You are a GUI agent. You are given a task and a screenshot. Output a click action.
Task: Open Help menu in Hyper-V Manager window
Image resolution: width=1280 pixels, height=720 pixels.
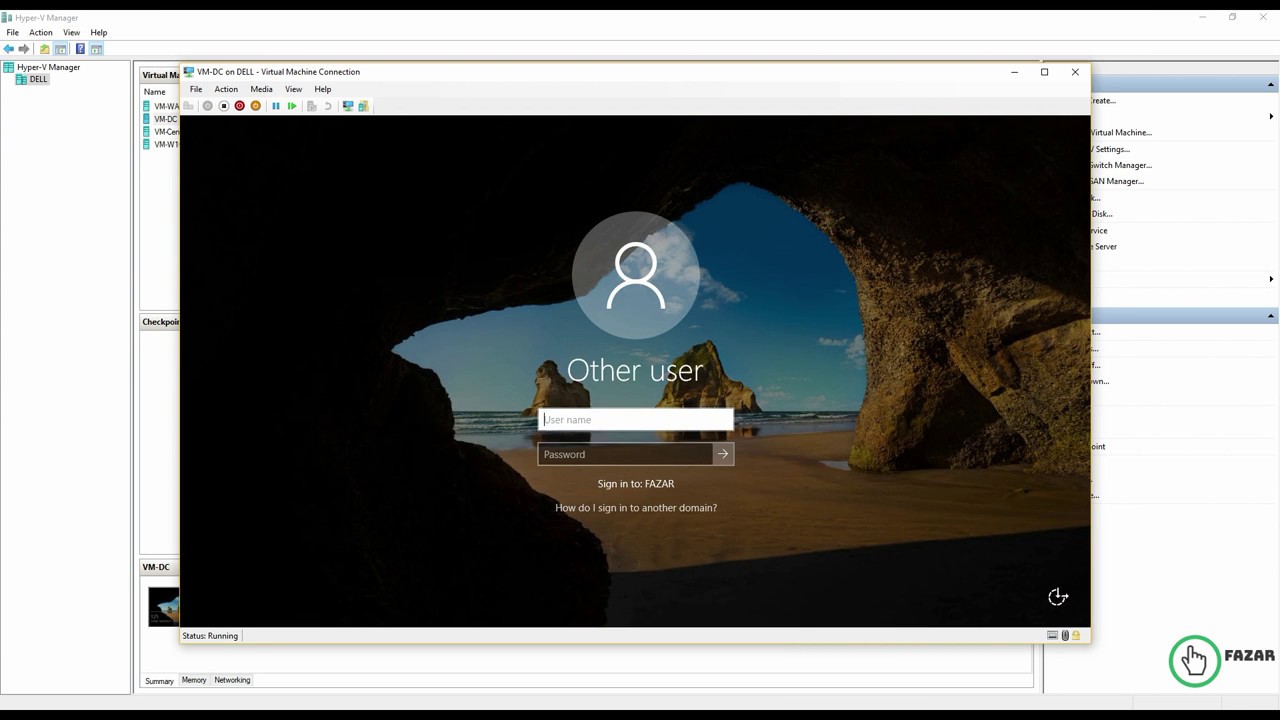(x=99, y=33)
